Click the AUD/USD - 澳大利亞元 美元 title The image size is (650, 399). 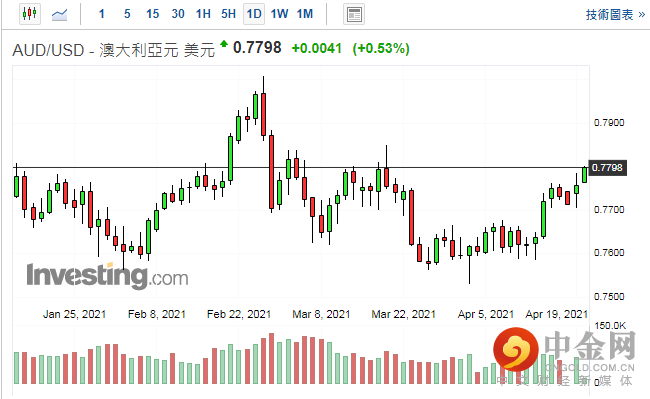pos(114,50)
